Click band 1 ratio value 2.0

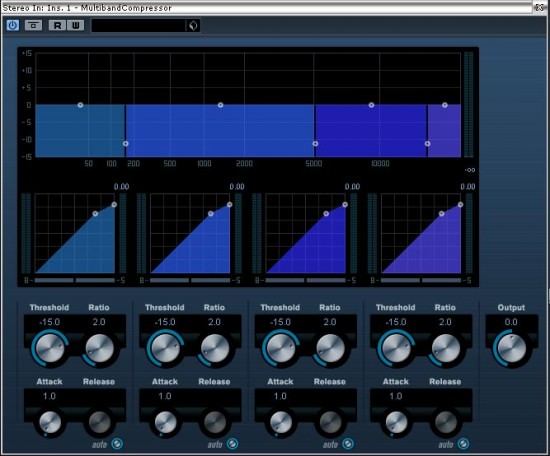(x=99, y=322)
